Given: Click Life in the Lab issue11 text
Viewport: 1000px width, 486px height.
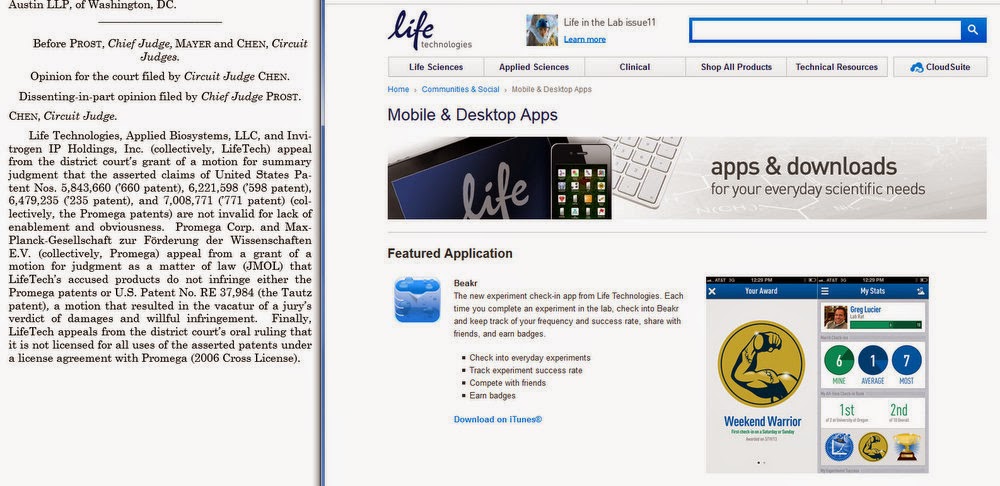Looking at the screenshot, I should coord(610,22).
